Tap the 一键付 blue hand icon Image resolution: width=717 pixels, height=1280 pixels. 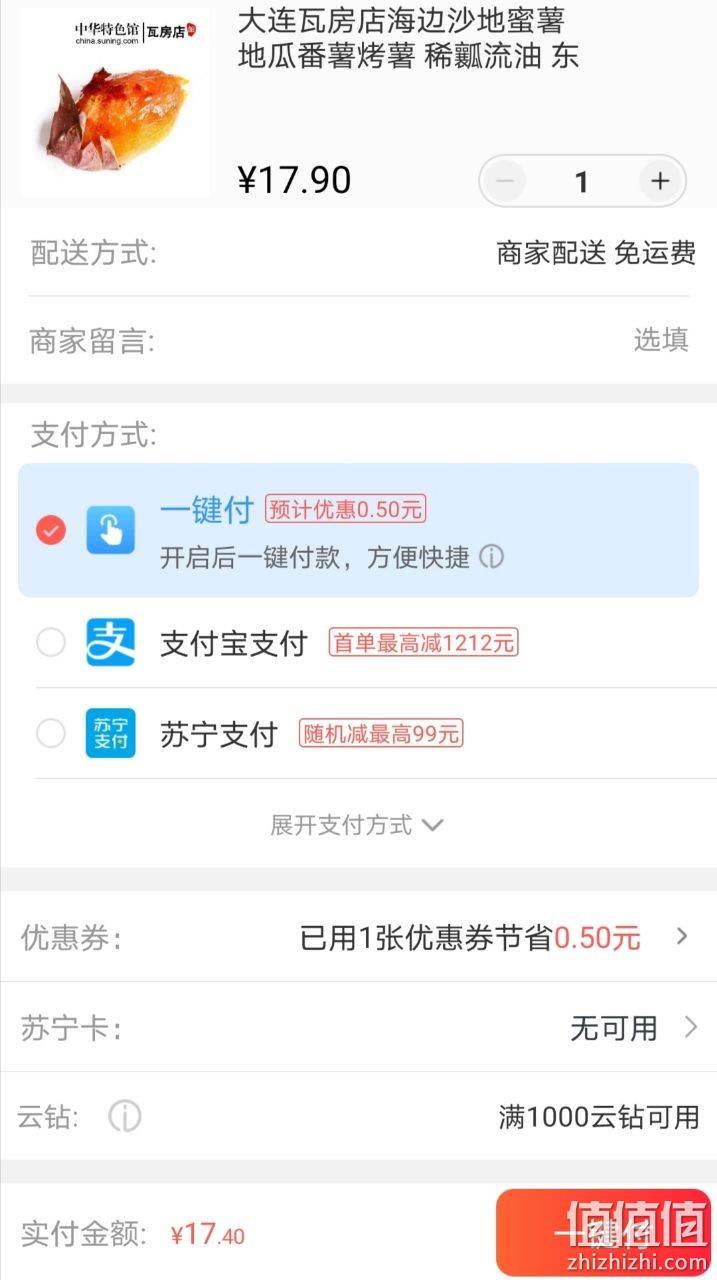pos(110,530)
